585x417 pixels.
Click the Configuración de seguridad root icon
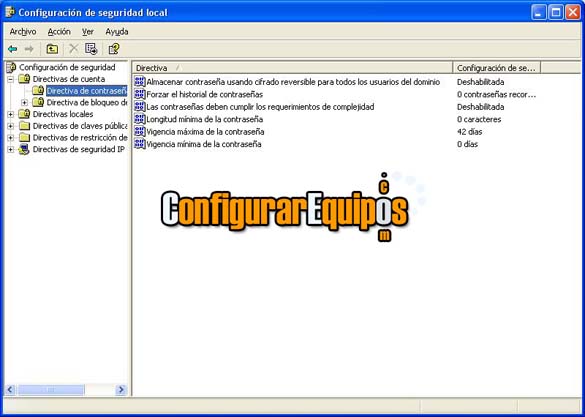coord(12,68)
